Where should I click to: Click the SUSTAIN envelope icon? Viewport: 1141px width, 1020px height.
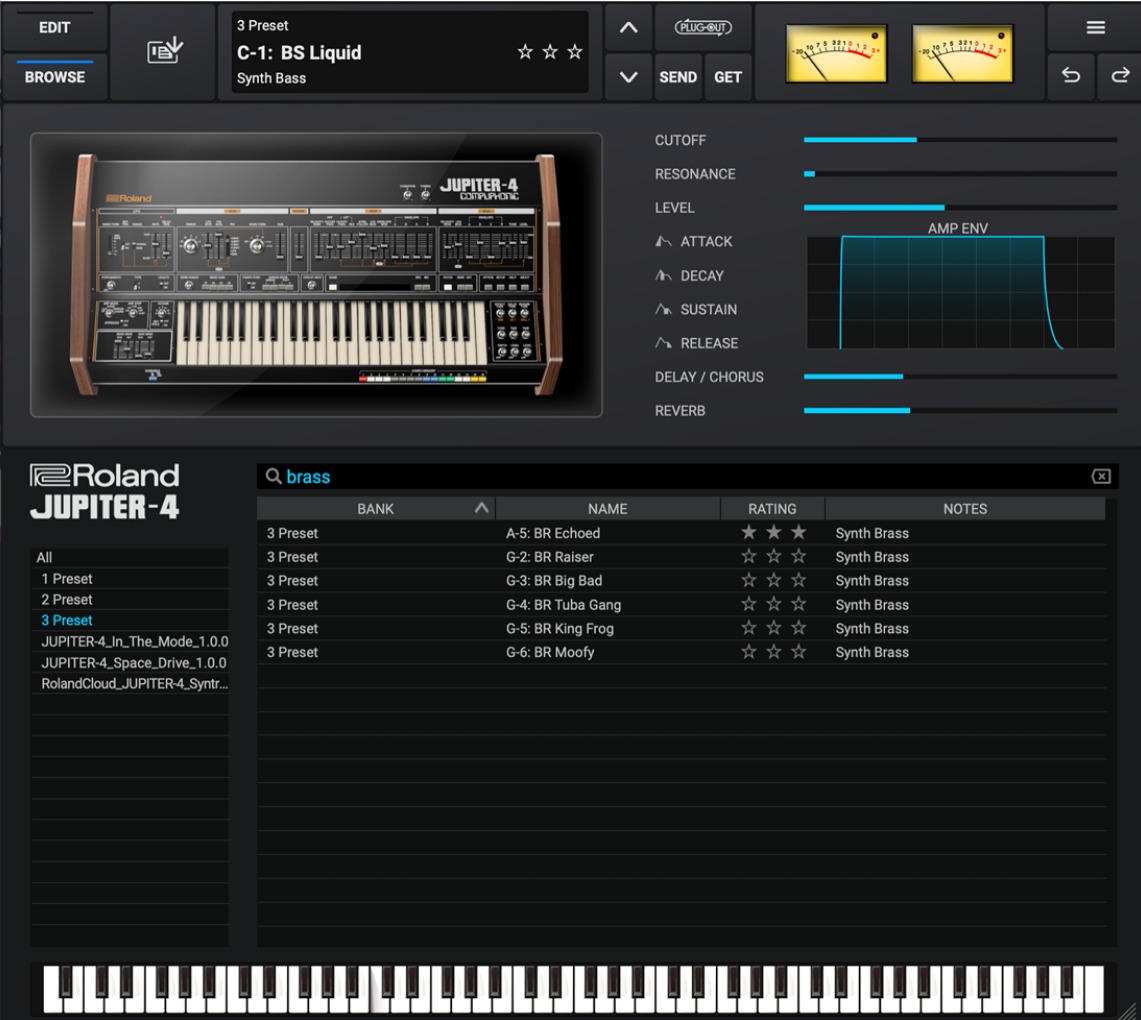pyautogui.click(x=663, y=309)
